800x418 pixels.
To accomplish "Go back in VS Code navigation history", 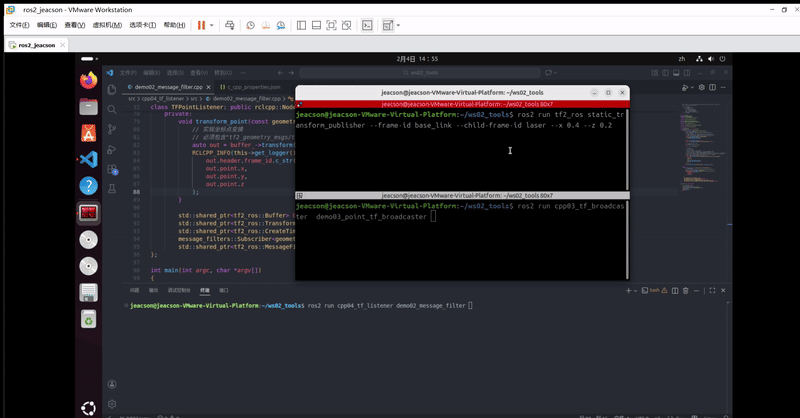I will coord(280,72).
